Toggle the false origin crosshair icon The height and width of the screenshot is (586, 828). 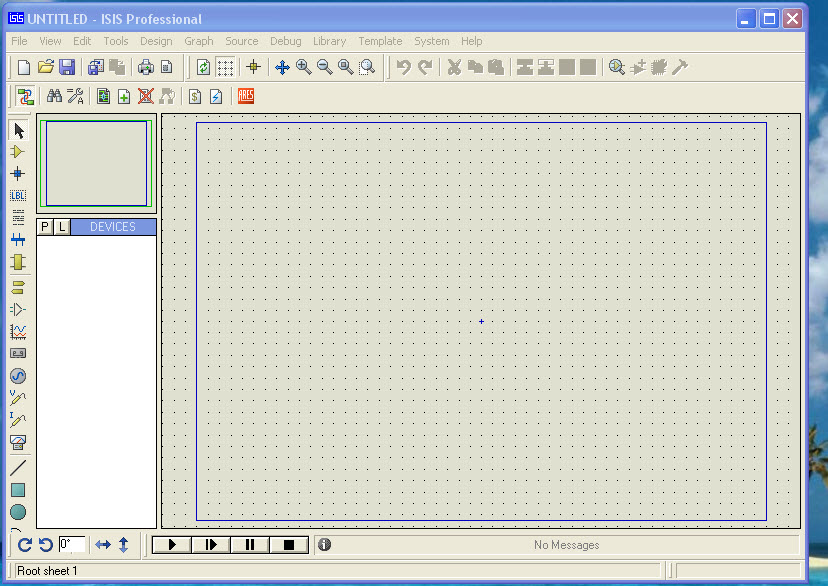pyautogui.click(x=253, y=68)
